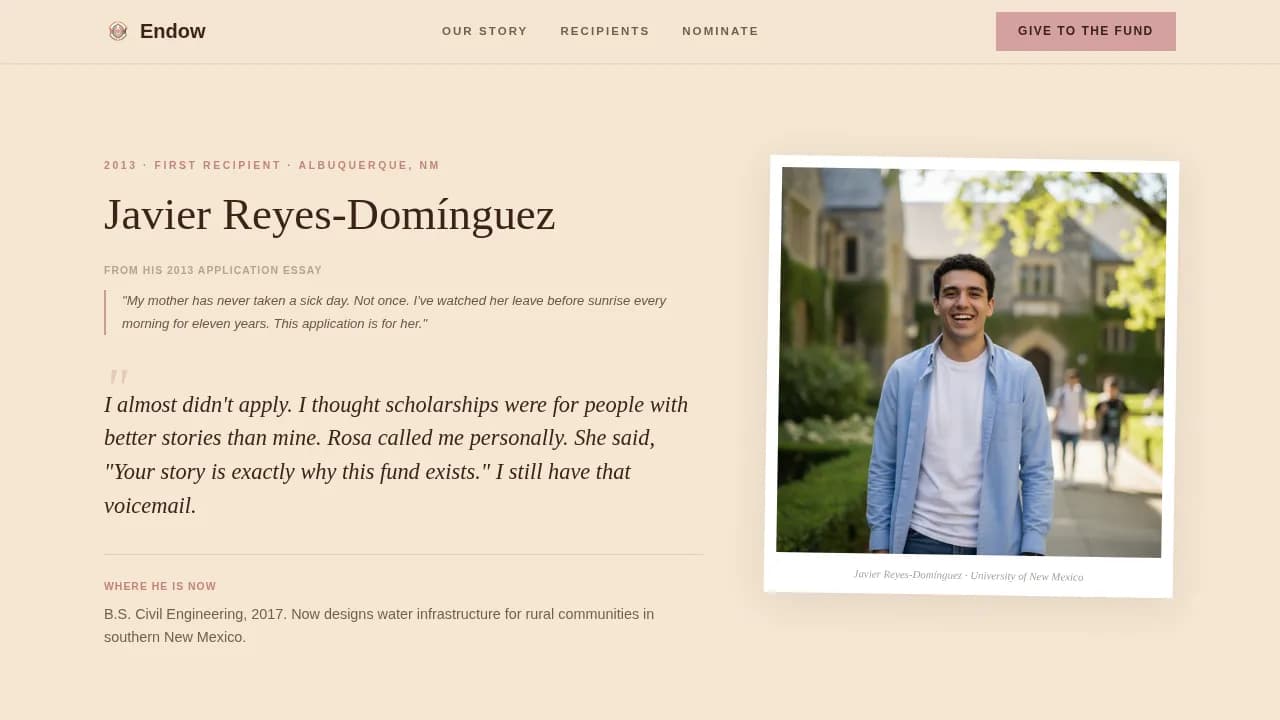Click the FIRST RECIPIENT breadcrumb label

(217, 165)
